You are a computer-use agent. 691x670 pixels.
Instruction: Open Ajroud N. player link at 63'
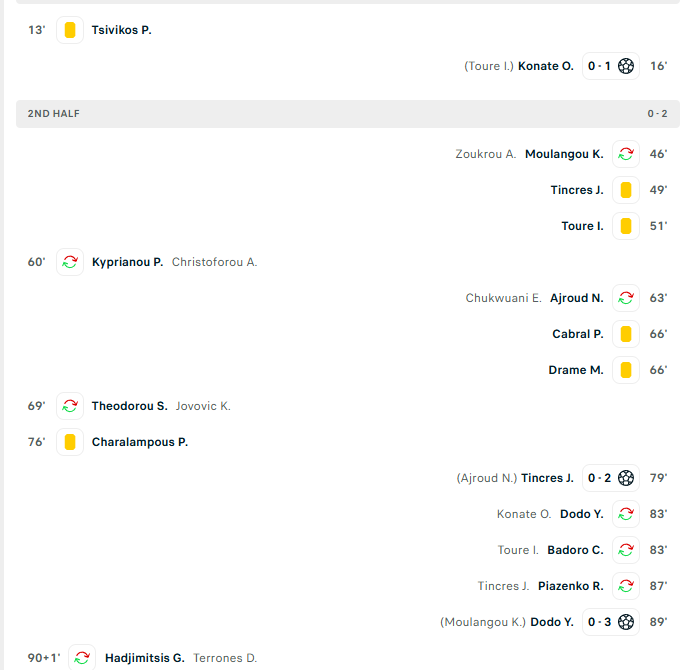577,298
